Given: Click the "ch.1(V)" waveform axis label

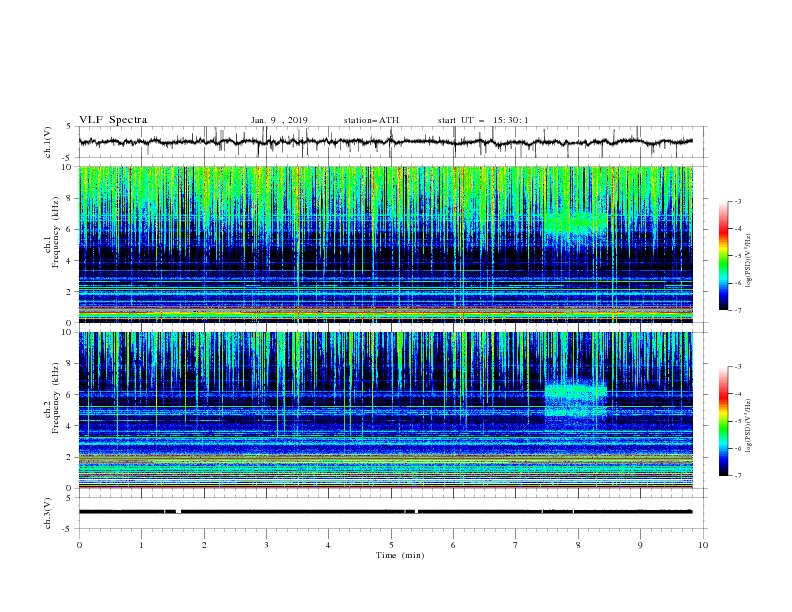Looking at the screenshot, I should (48, 142).
